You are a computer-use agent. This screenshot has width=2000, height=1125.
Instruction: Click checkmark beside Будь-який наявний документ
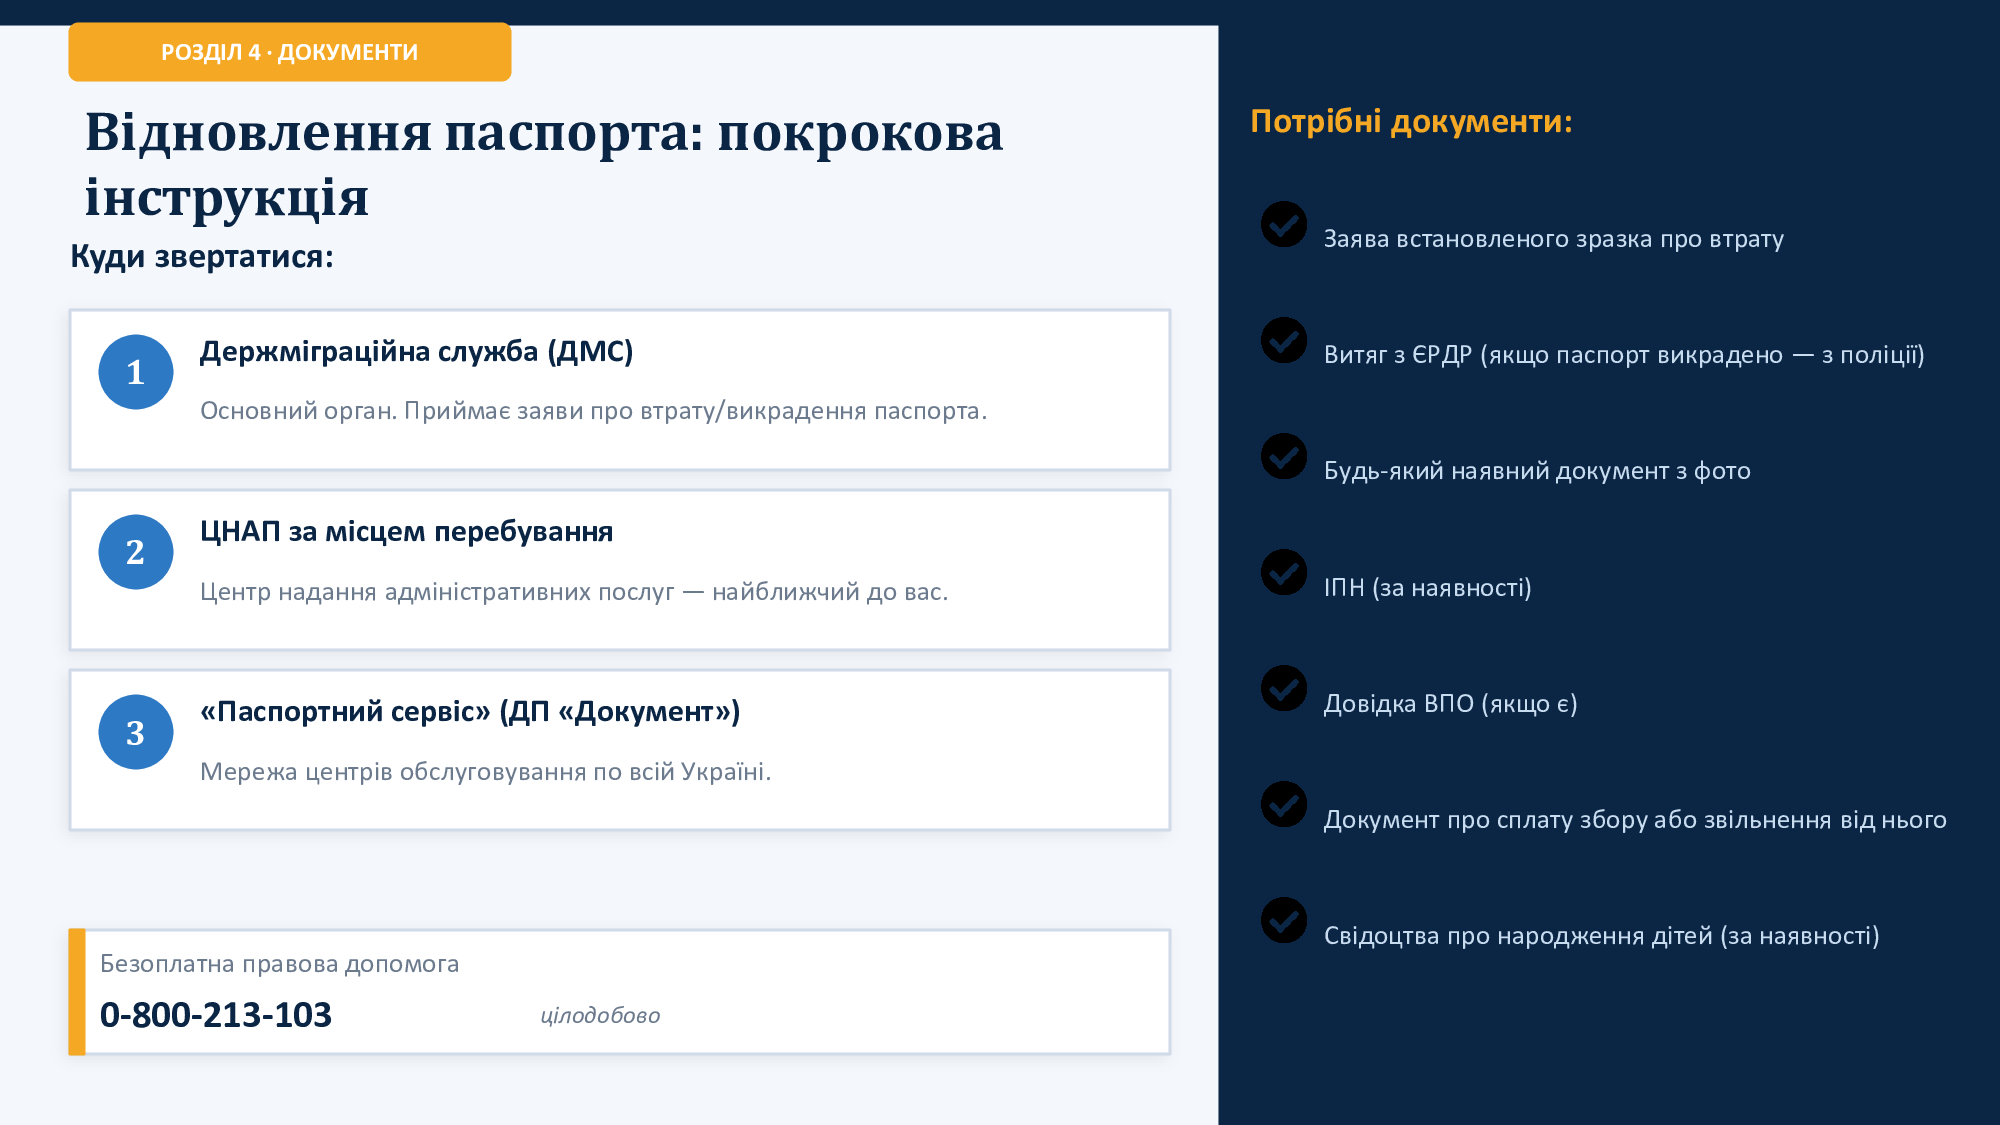point(1284,456)
